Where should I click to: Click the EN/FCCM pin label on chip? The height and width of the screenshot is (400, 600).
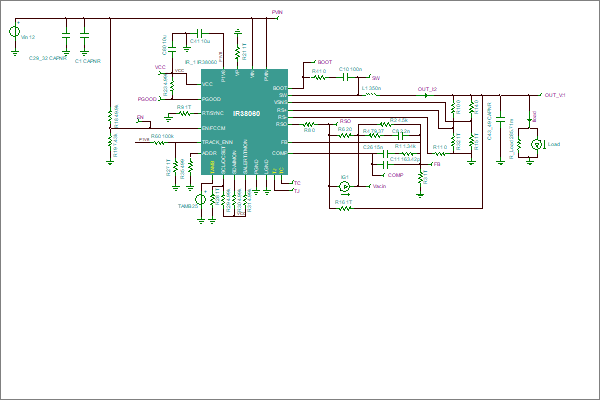[x=214, y=128]
